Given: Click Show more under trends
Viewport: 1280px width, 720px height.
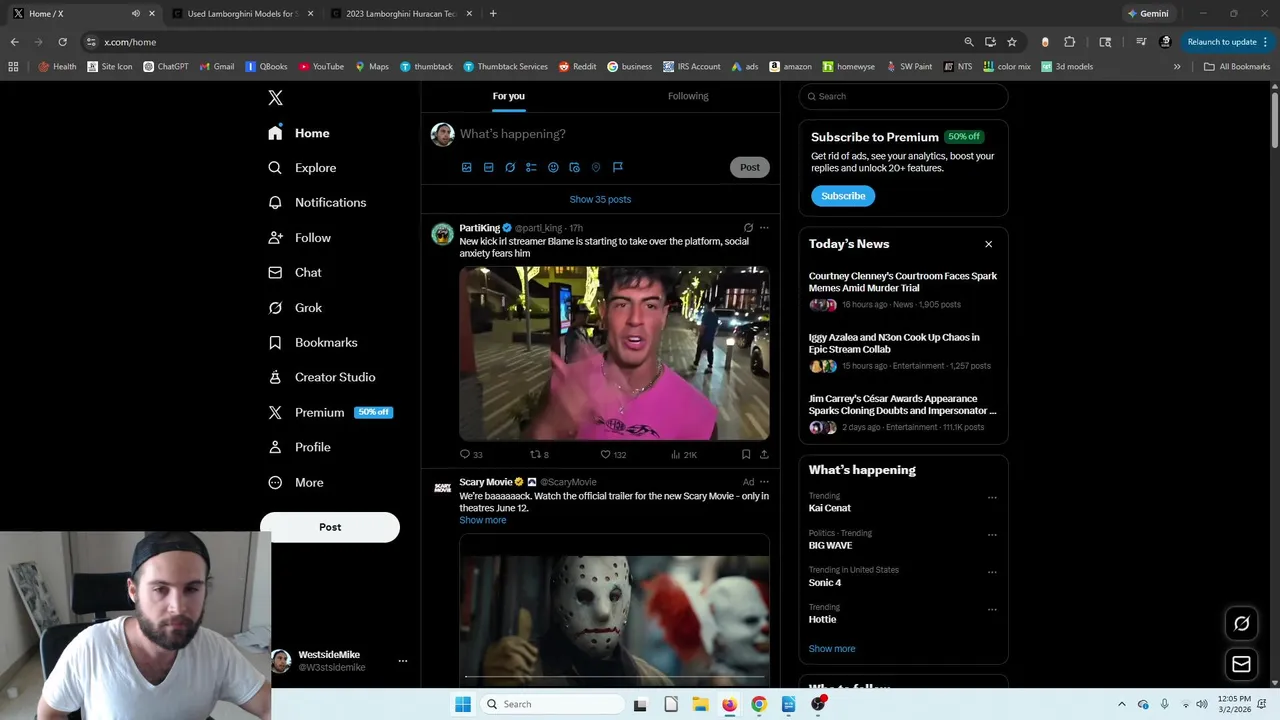Looking at the screenshot, I should point(832,649).
